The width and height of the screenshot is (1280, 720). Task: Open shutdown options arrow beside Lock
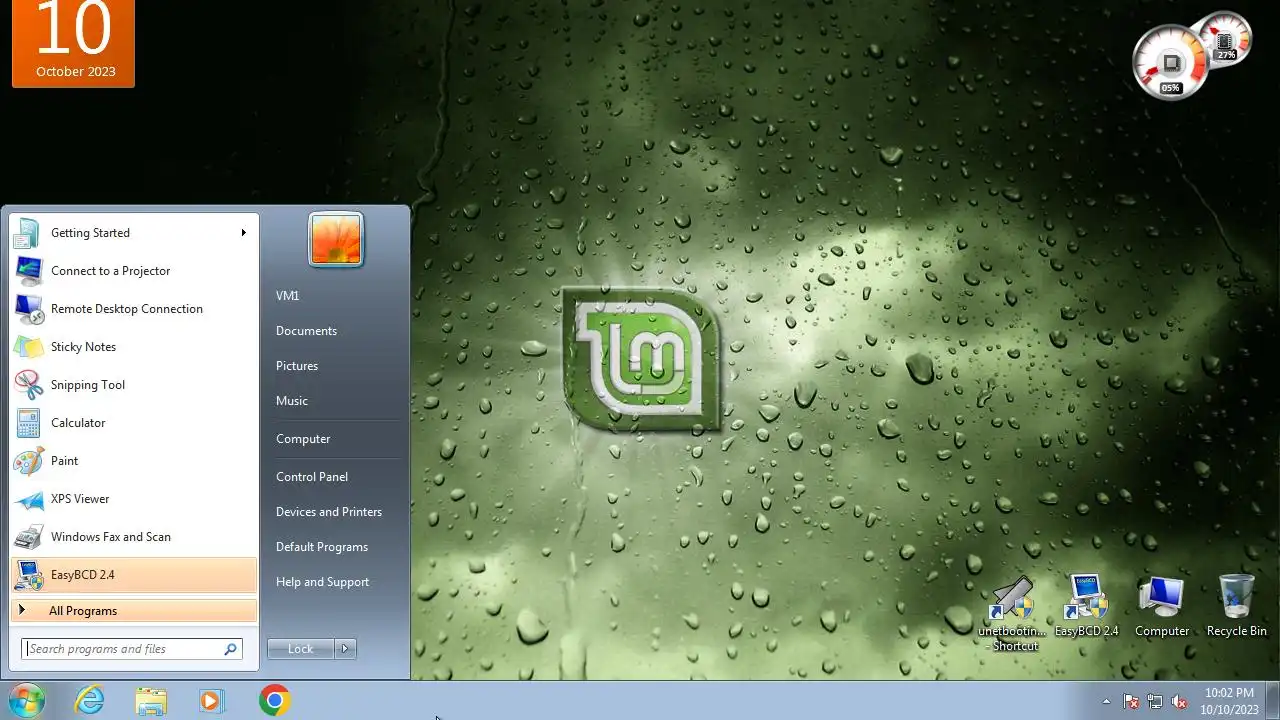pyautogui.click(x=345, y=649)
